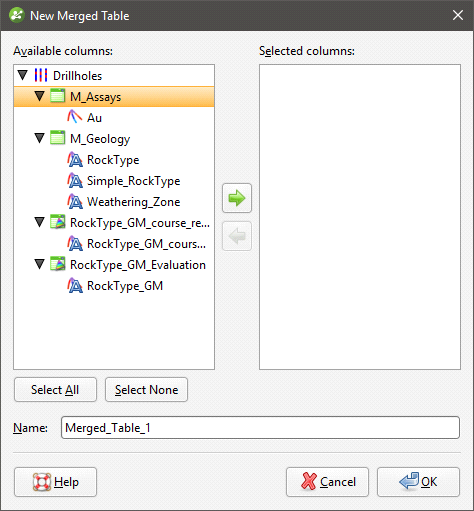
Task: Click the Au numeric column icon
Action: tap(75, 117)
